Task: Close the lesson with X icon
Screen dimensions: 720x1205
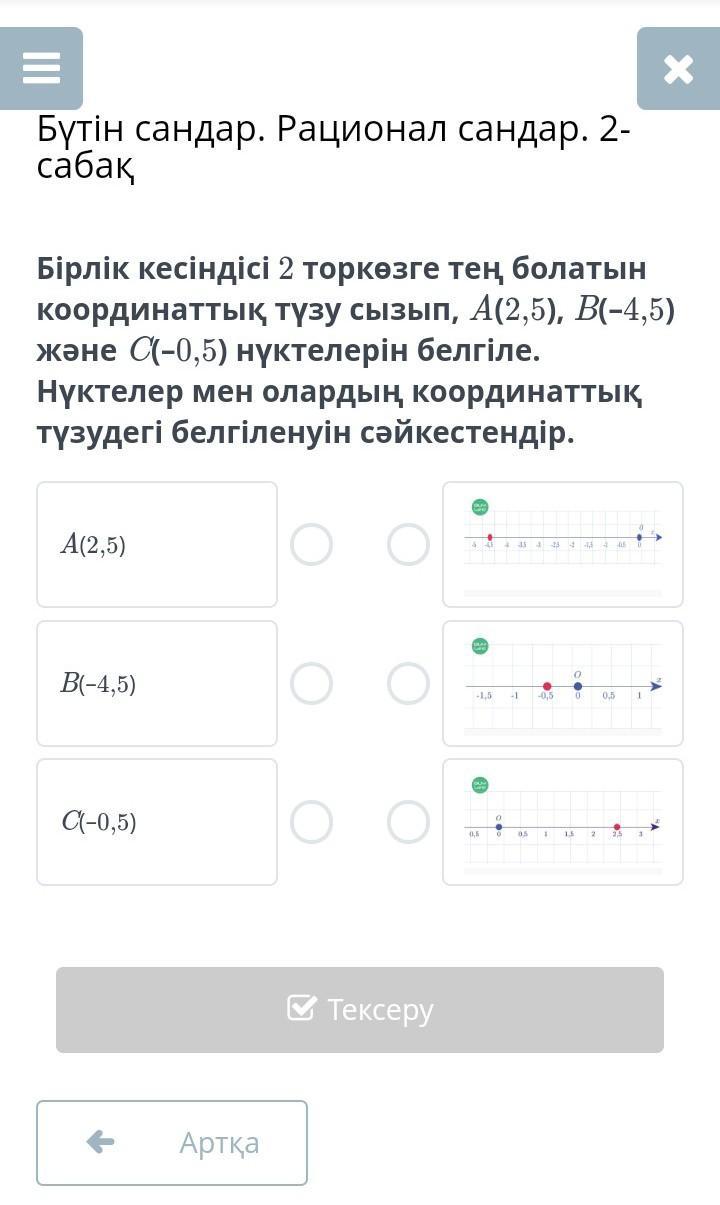Action: (678, 68)
